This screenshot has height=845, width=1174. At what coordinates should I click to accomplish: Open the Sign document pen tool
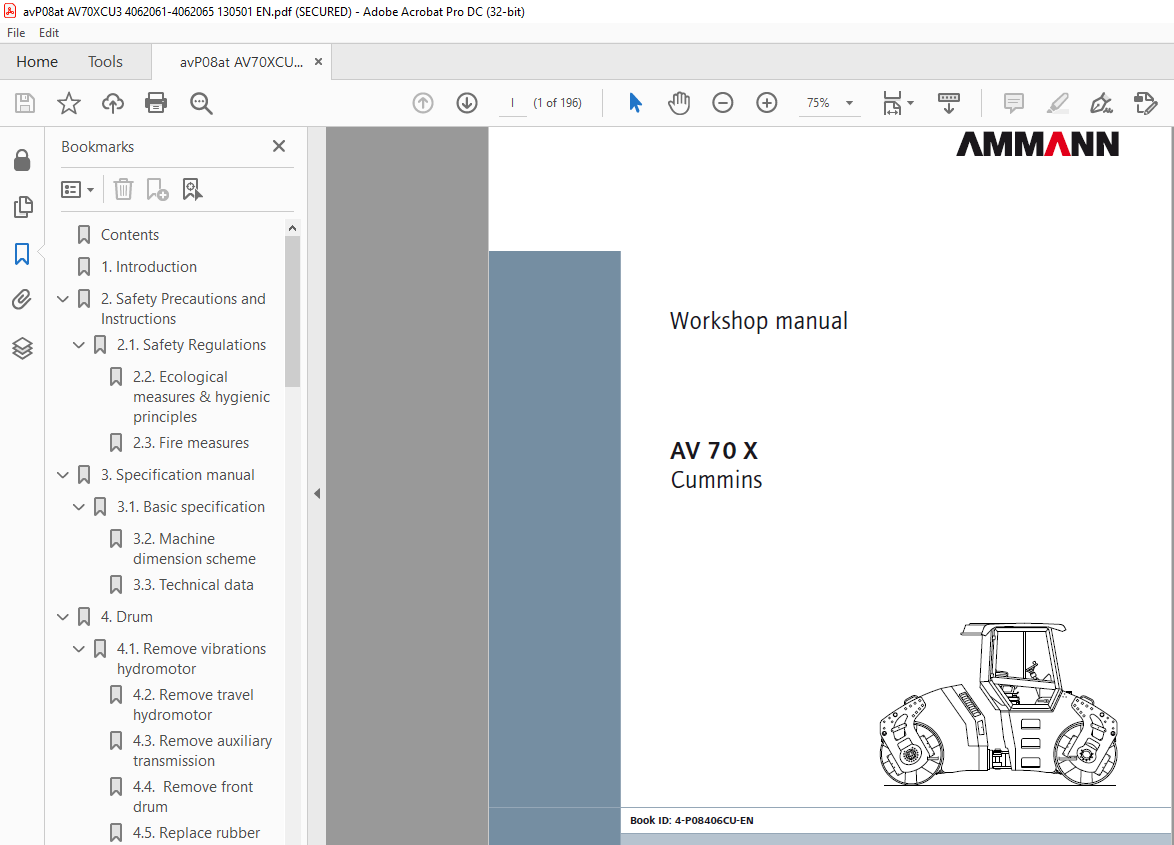pyautogui.click(x=1101, y=103)
